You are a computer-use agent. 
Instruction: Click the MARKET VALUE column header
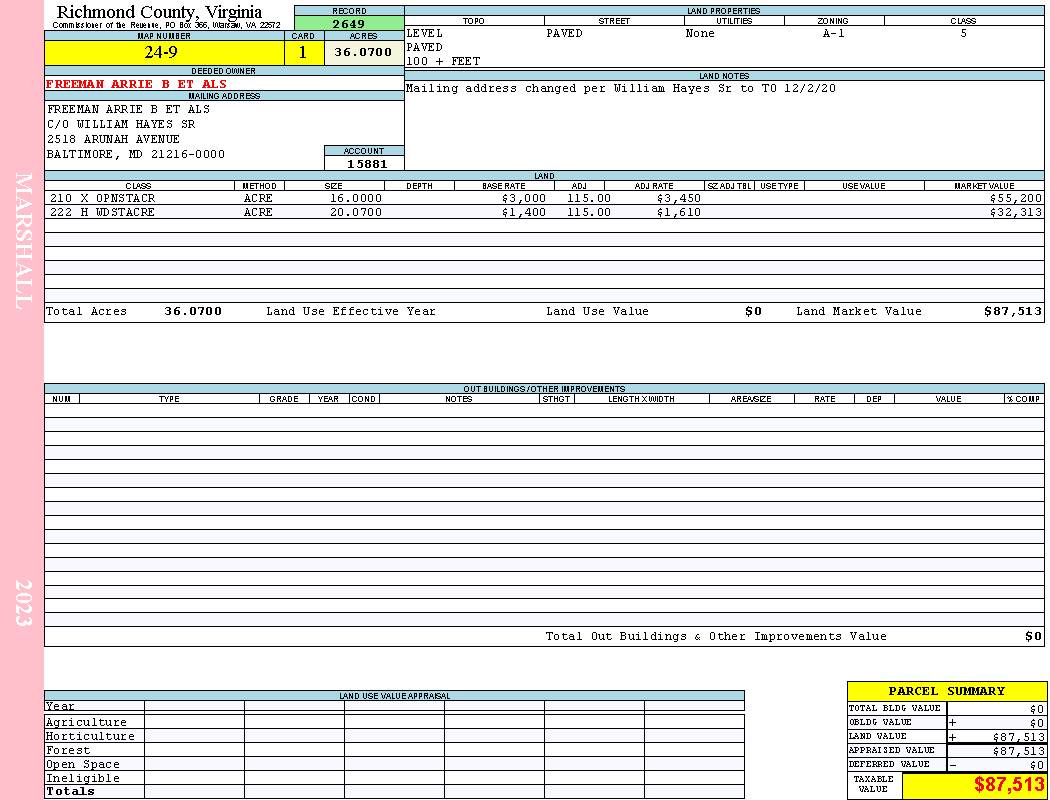coord(984,186)
